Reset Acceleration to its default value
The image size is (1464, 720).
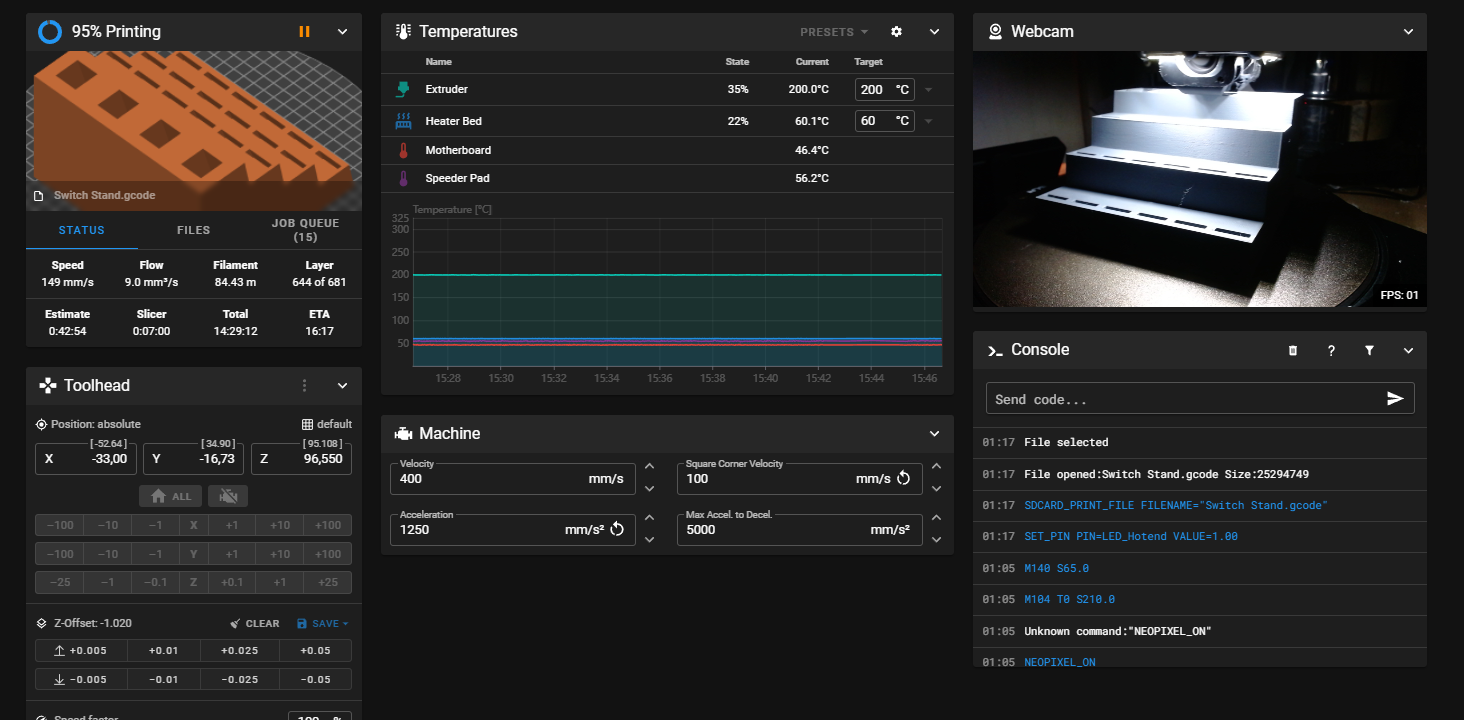coord(617,530)
